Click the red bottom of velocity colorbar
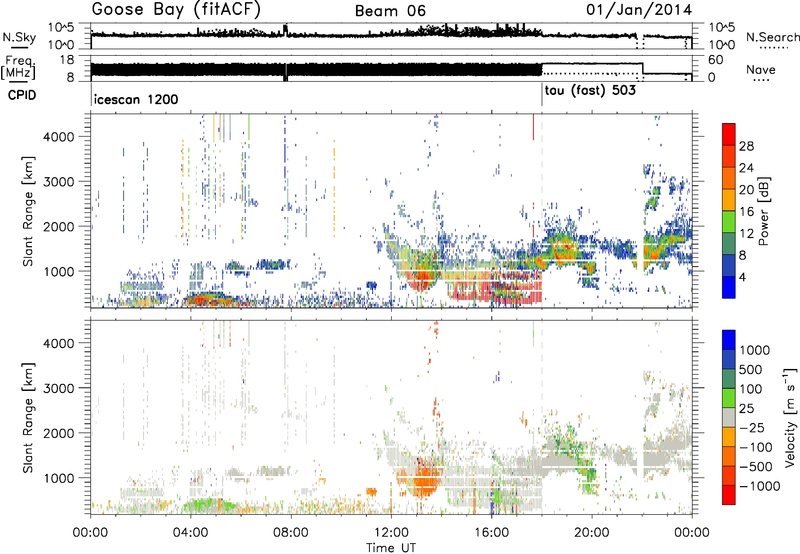The image size is (800, 554). click(x=729, y=495)
